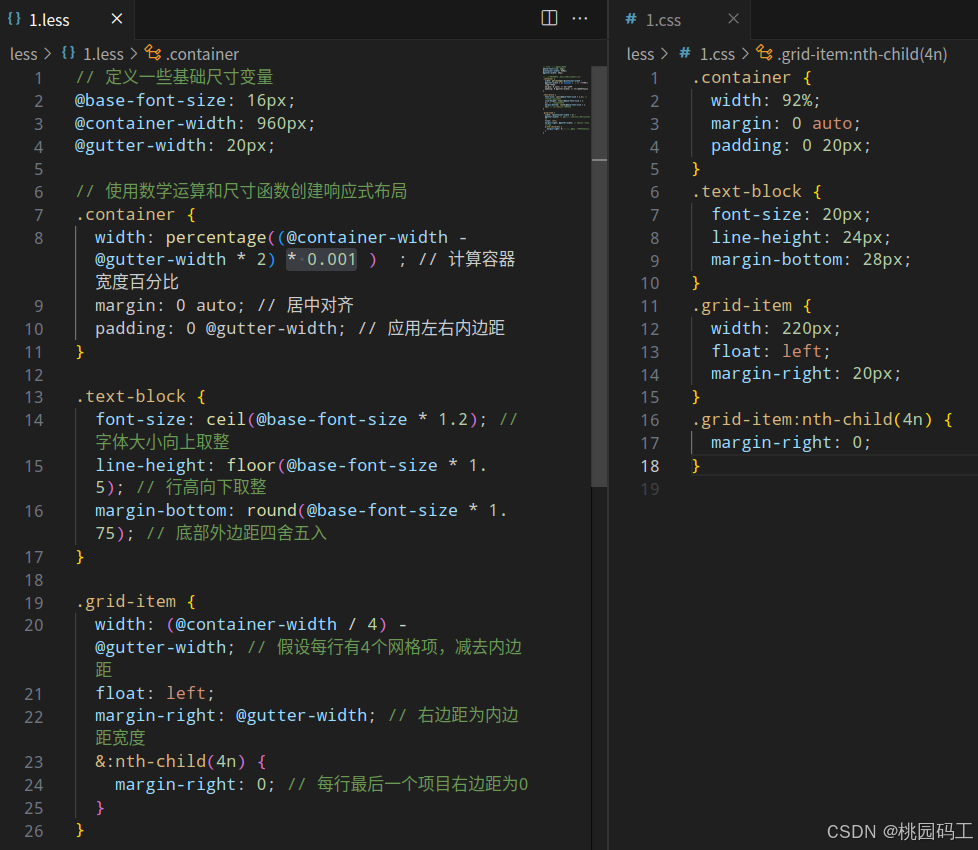This screenshot has height=850, width=978.
Task: Open the 1.css file breadcrumb
Action: 717,54
